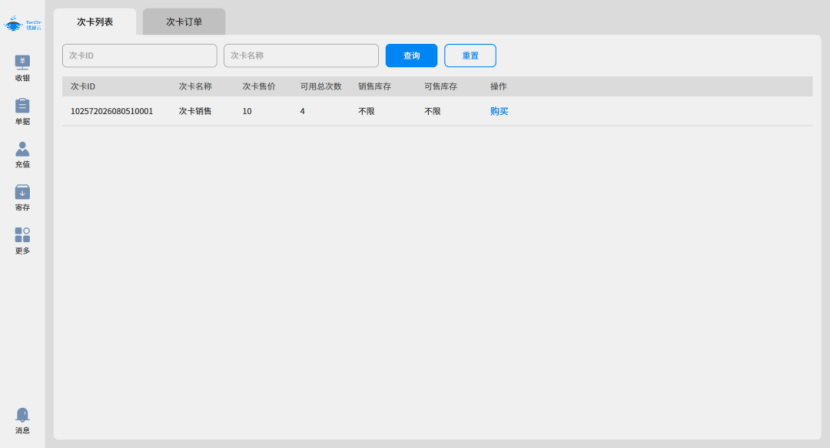This screenshot has width=830, height=448.
Task: Click the 销售库存 column header
Action: 375,86
